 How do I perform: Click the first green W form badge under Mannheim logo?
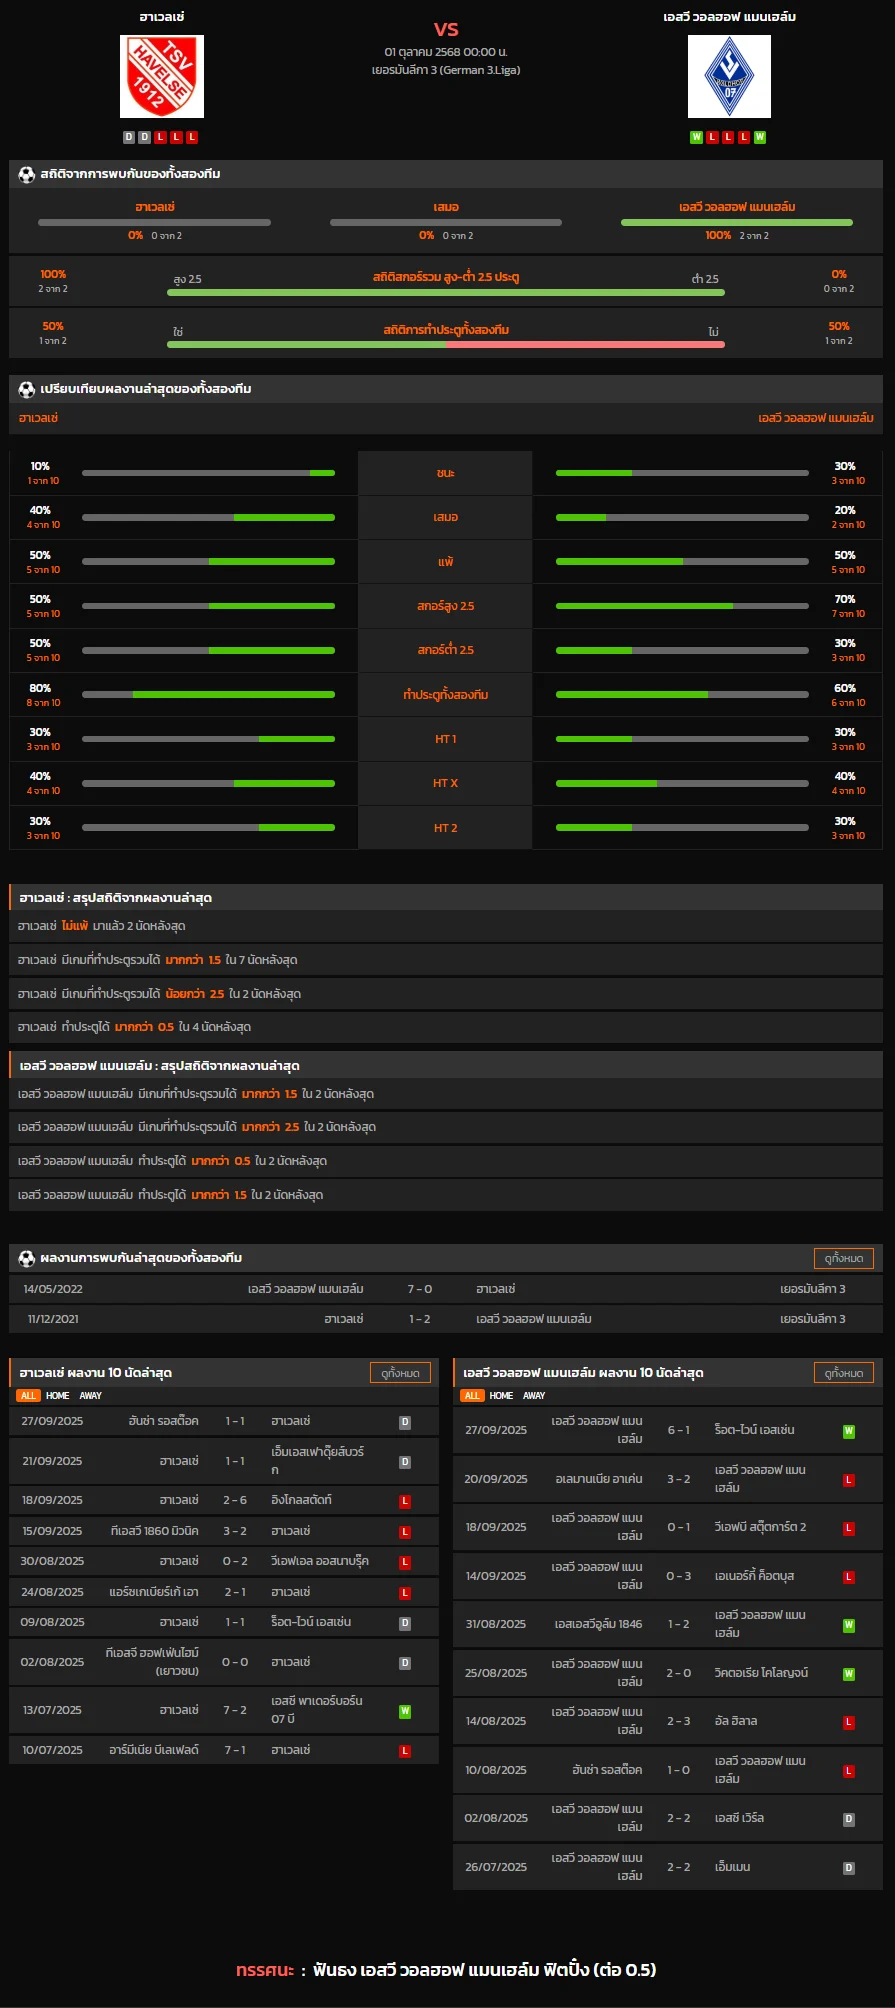[696, 137]
